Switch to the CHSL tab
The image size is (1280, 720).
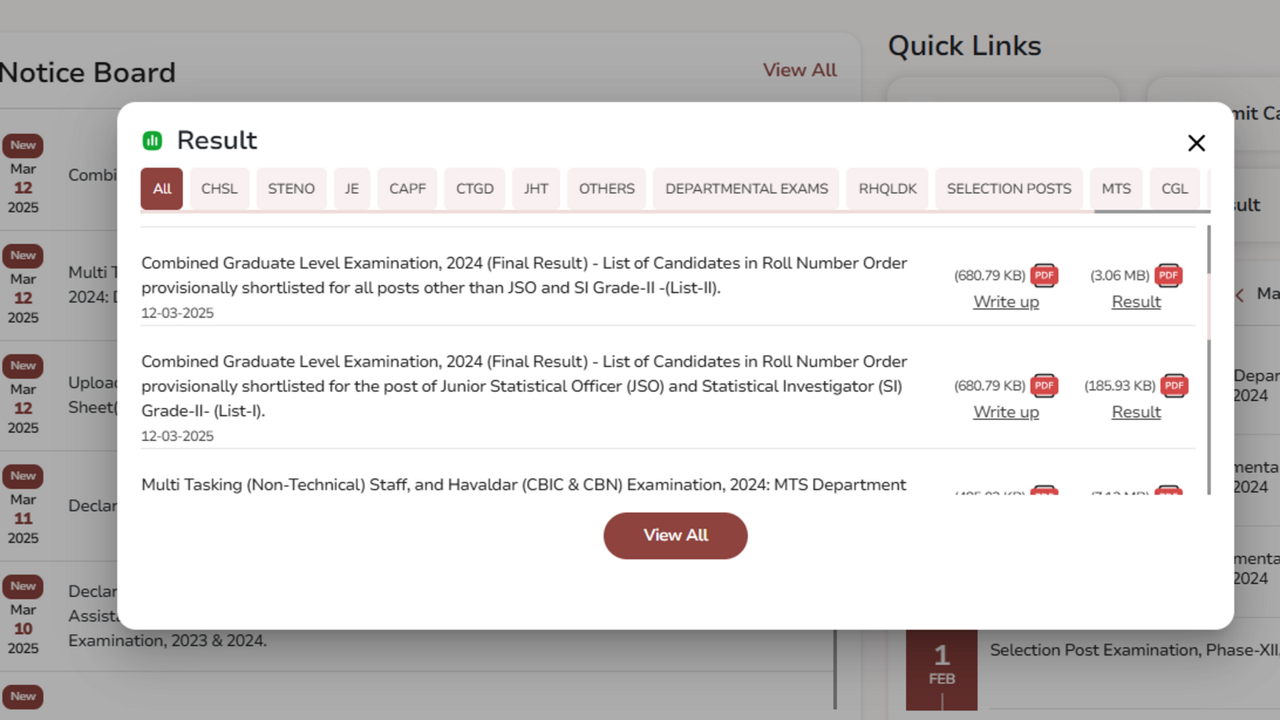[x=218, y=188]
